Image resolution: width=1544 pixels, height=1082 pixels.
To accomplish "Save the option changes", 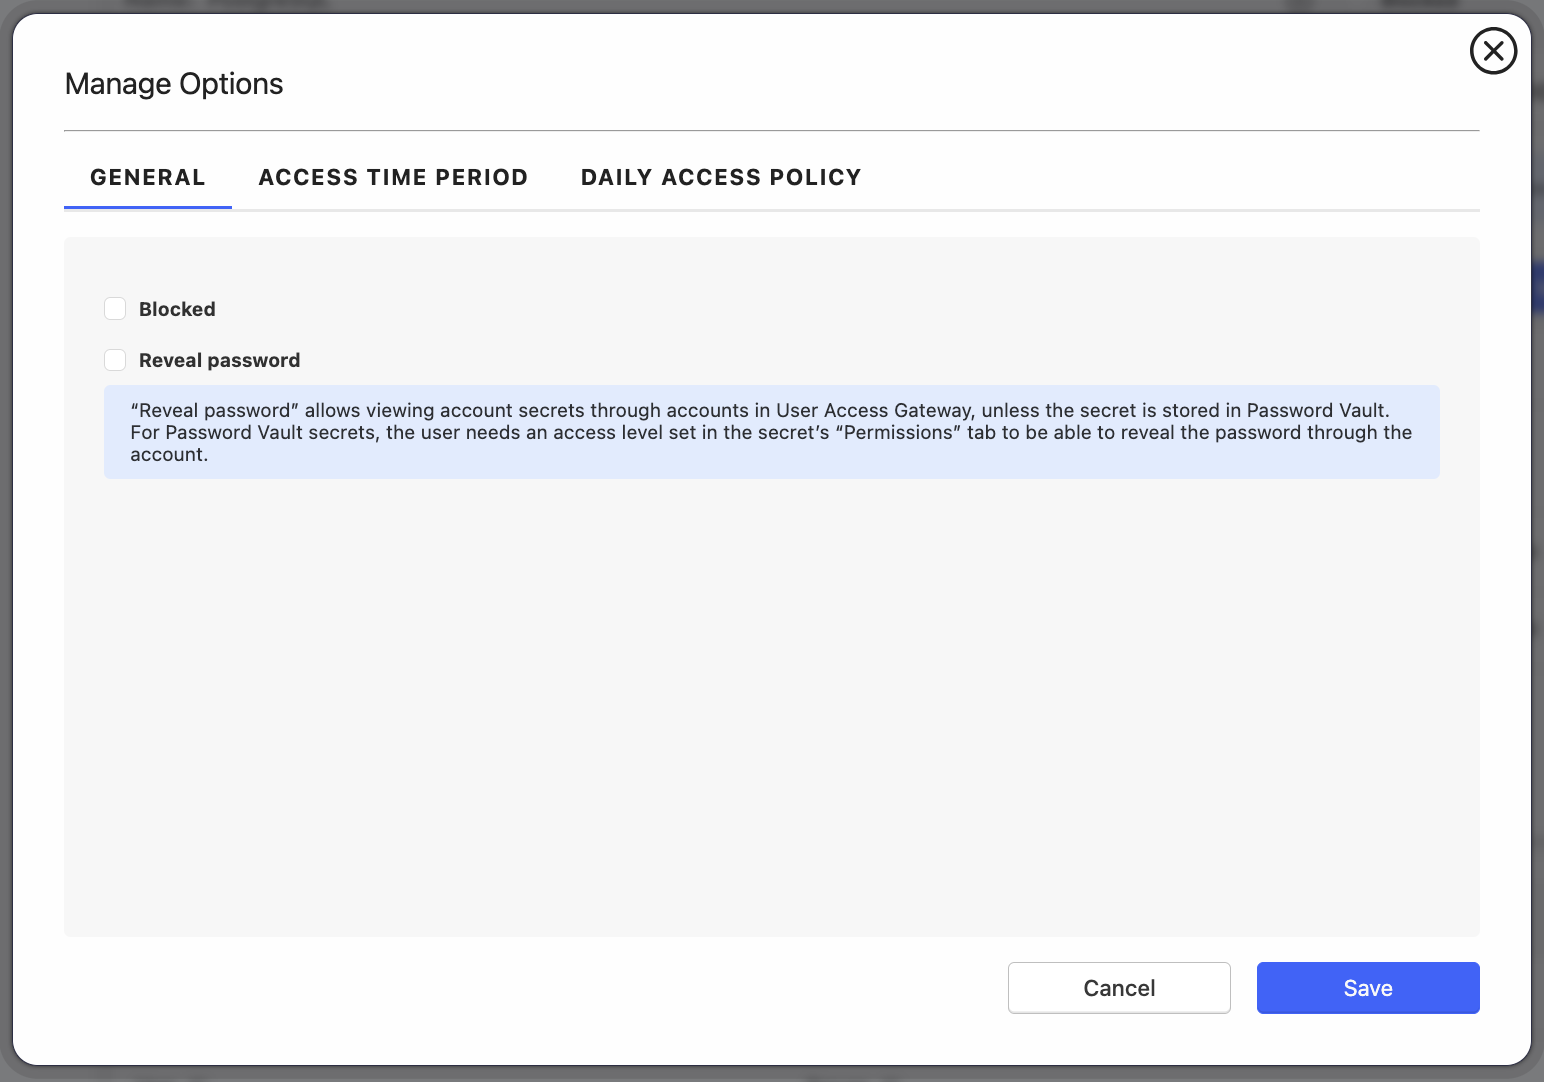I will (x=1367, y=988).
